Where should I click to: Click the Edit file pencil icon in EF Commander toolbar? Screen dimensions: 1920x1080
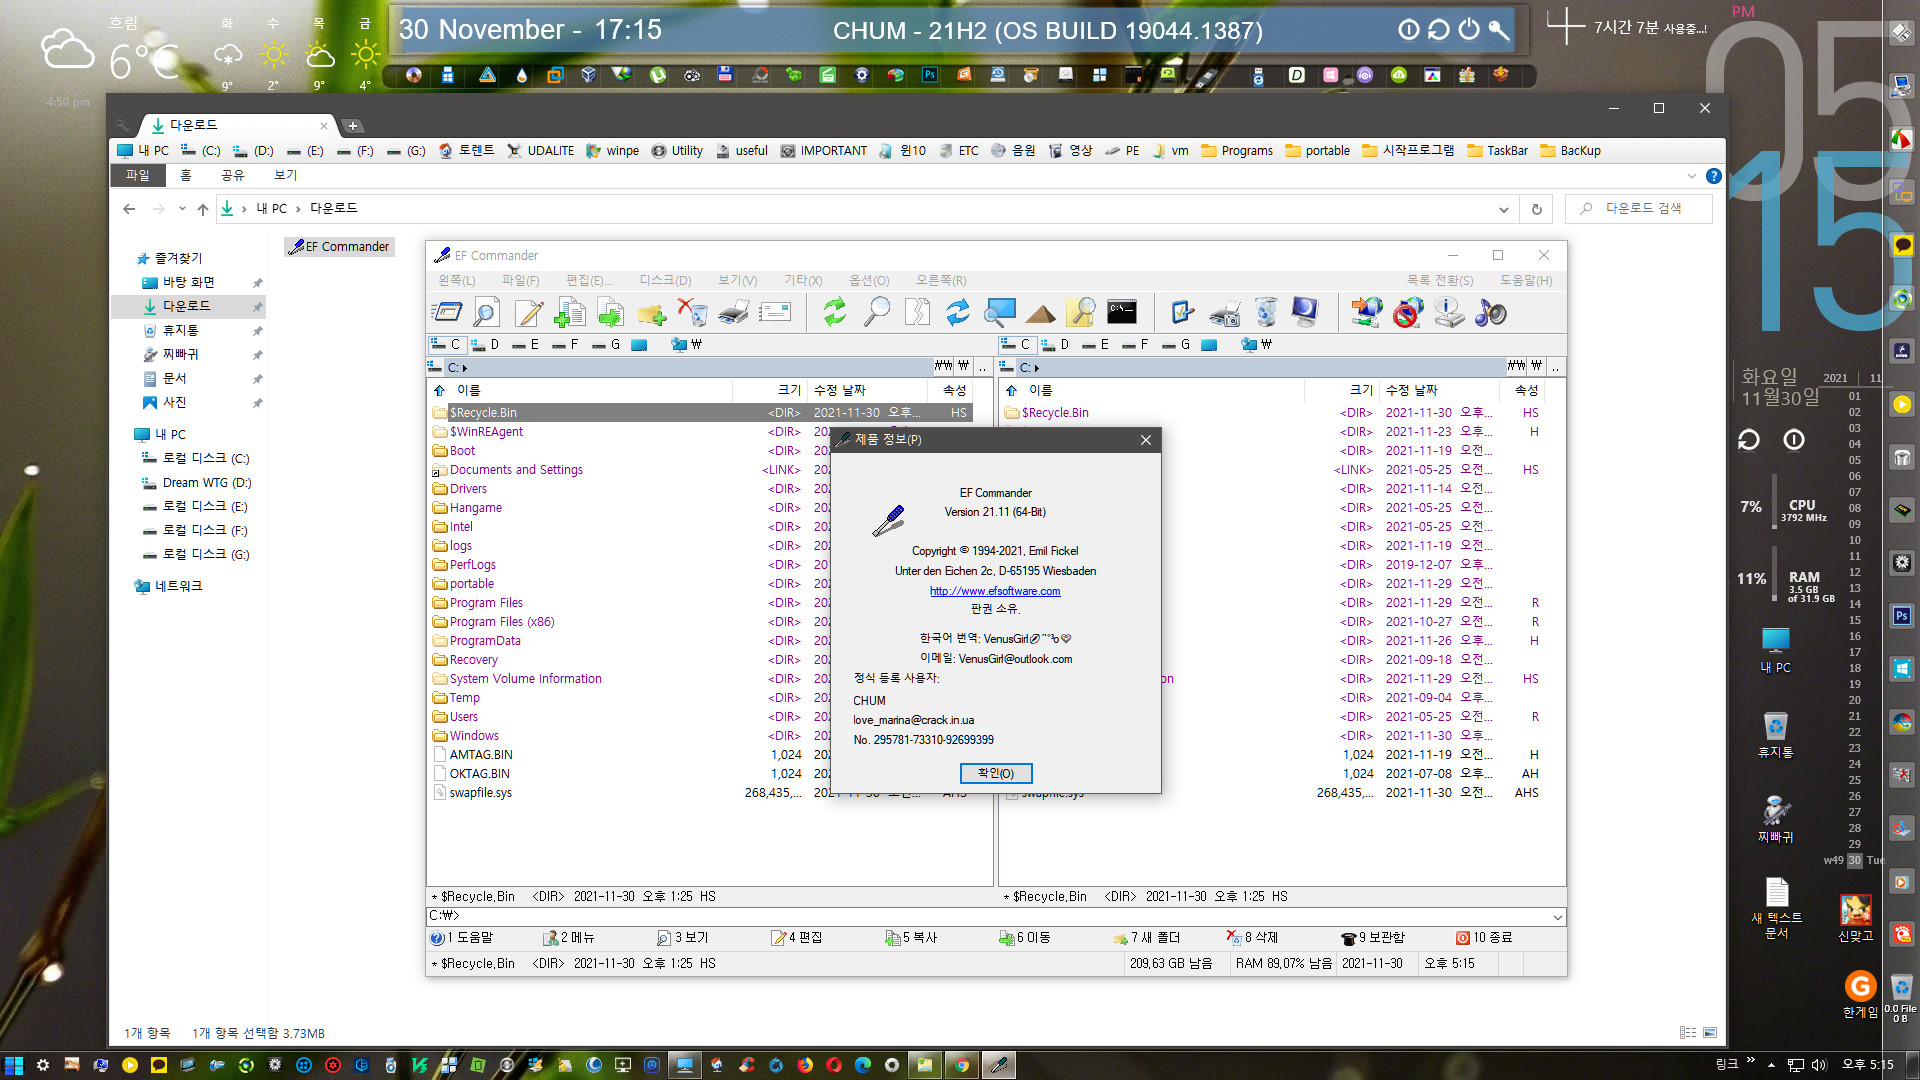pos(529,313)
